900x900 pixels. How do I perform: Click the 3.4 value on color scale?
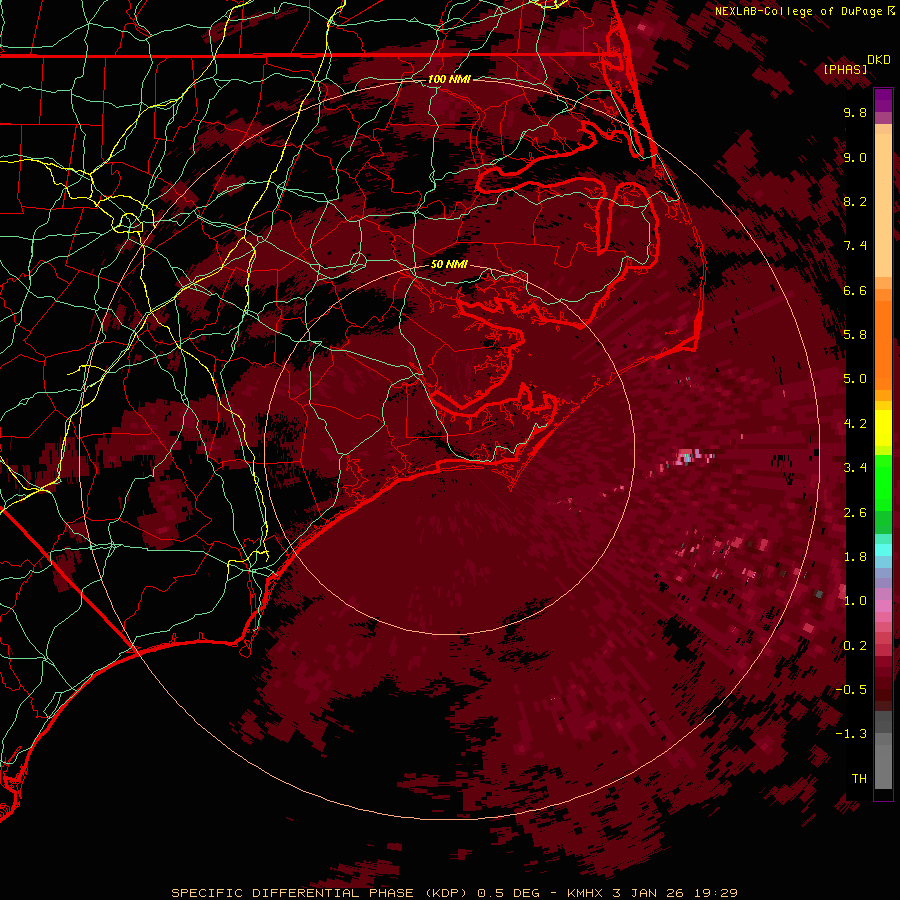[x=855, y=468]
